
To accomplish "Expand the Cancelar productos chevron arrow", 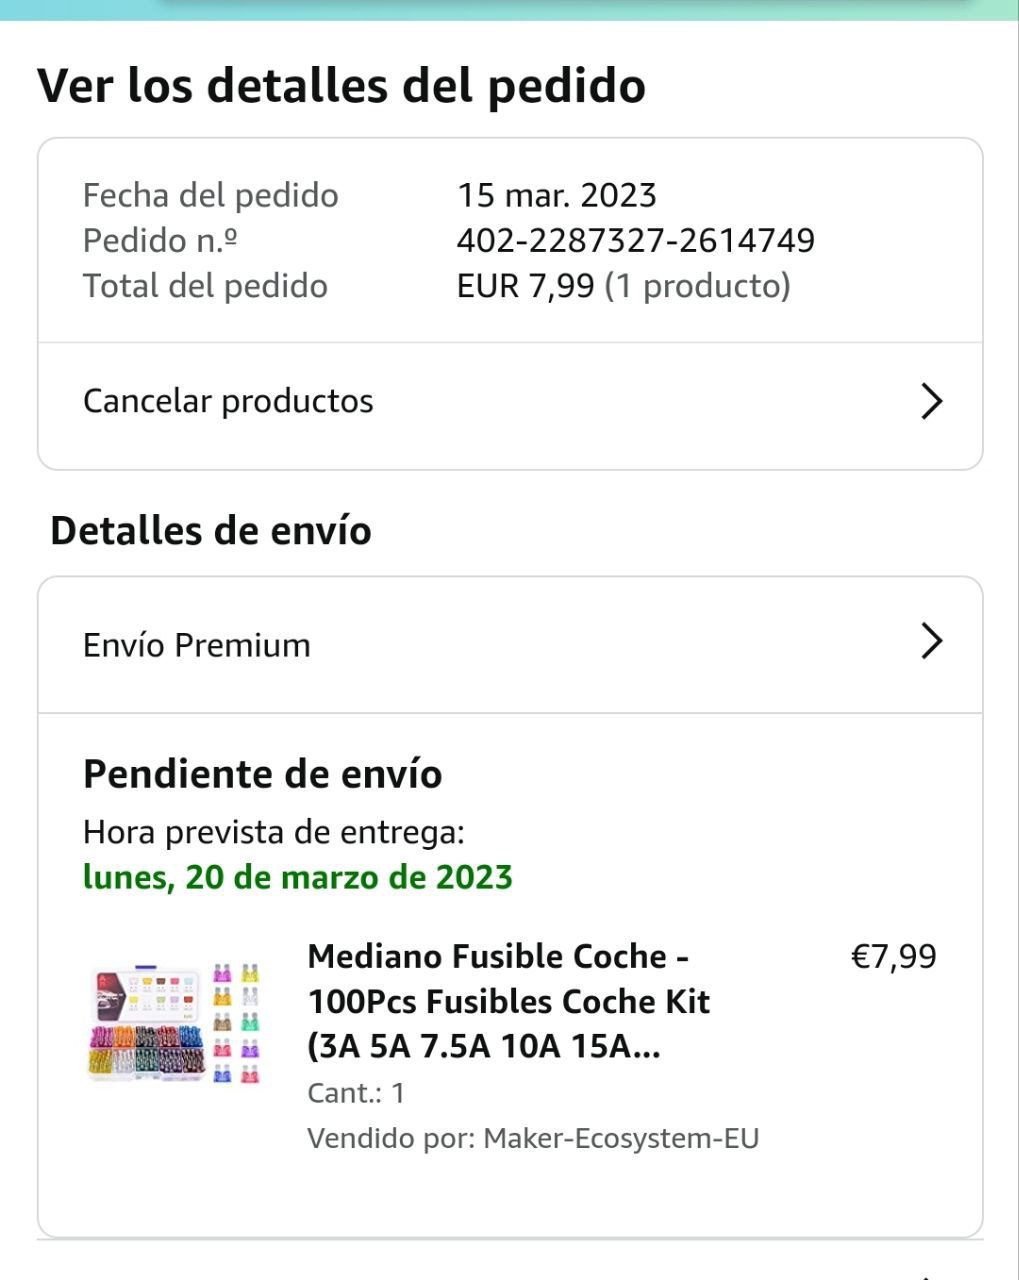I will pyautogui.click(x=931, y=401).
